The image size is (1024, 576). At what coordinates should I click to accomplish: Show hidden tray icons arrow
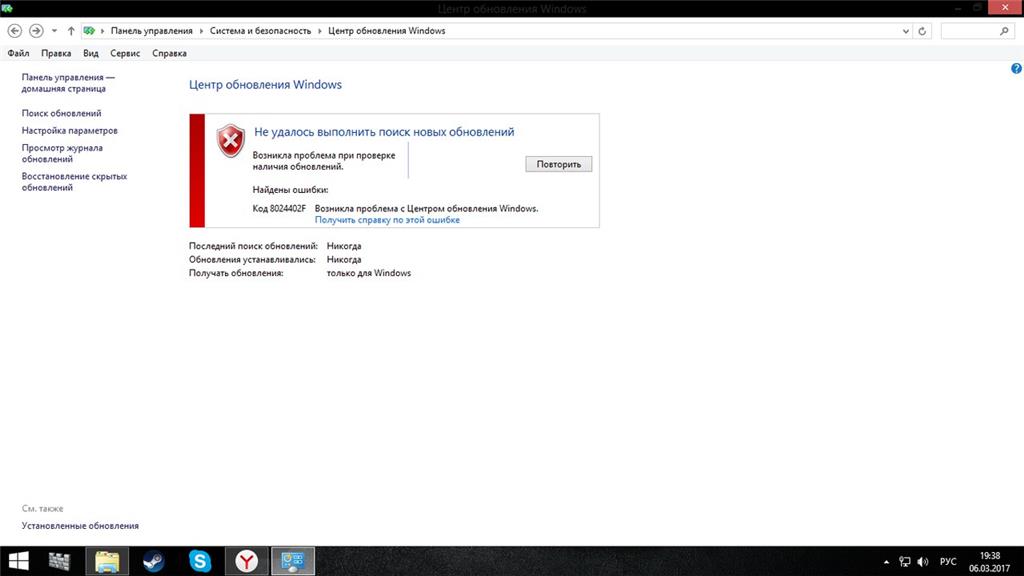[886, 562]
